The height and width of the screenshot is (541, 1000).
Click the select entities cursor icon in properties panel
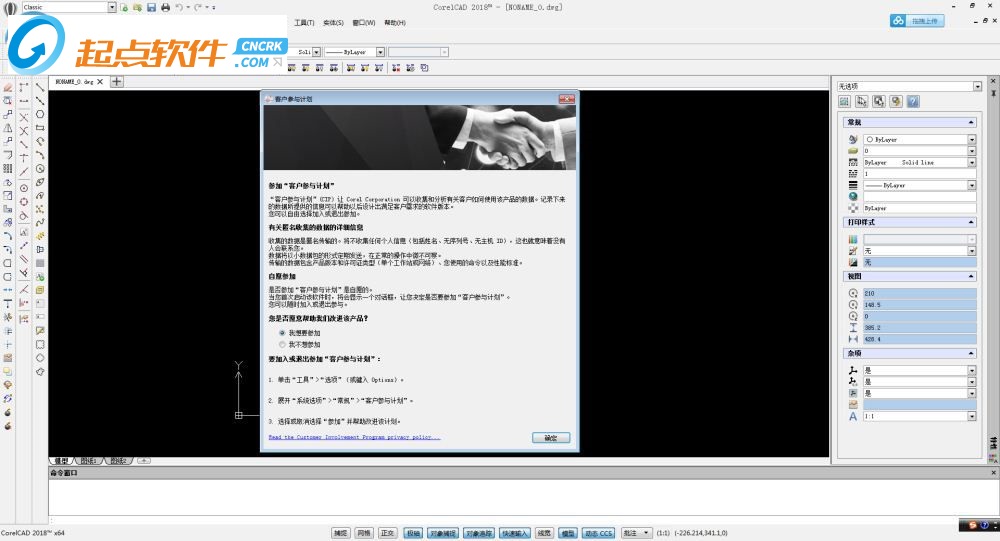(862, 101)
